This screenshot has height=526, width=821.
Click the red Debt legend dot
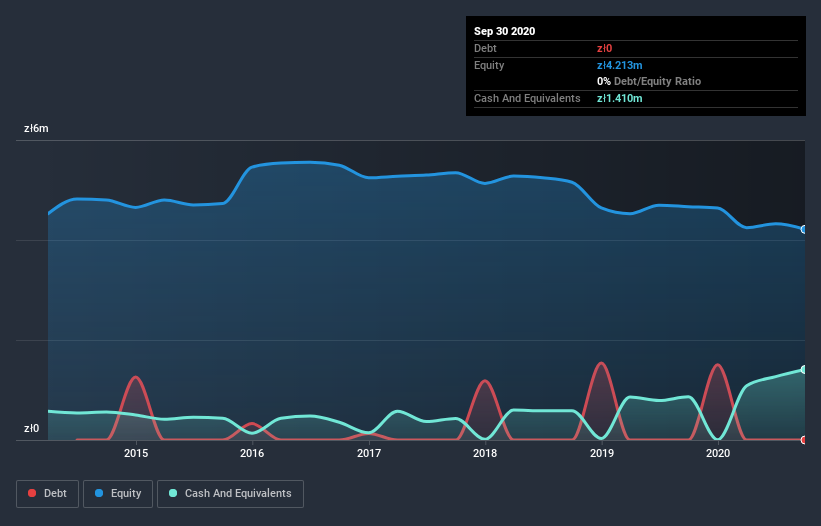coord(32,493)
